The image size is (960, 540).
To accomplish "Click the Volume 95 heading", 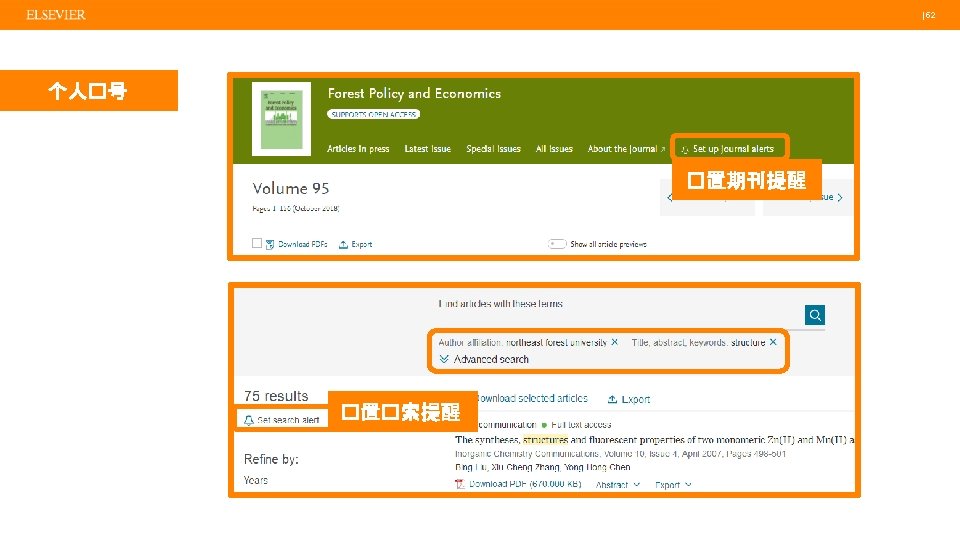I will tap(291, 188).
